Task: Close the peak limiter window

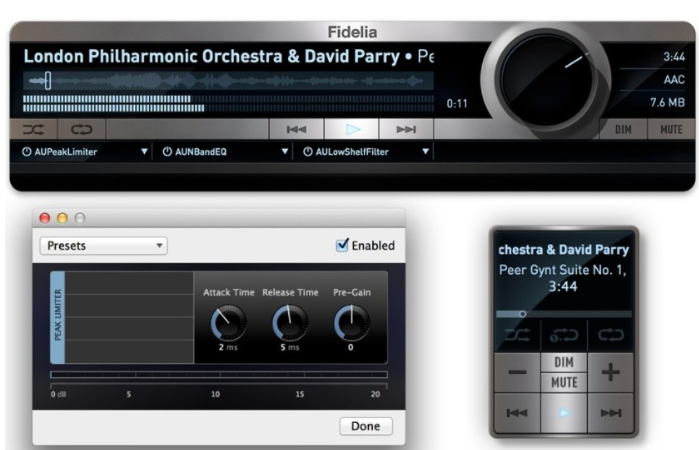Action: coord(45,218)
